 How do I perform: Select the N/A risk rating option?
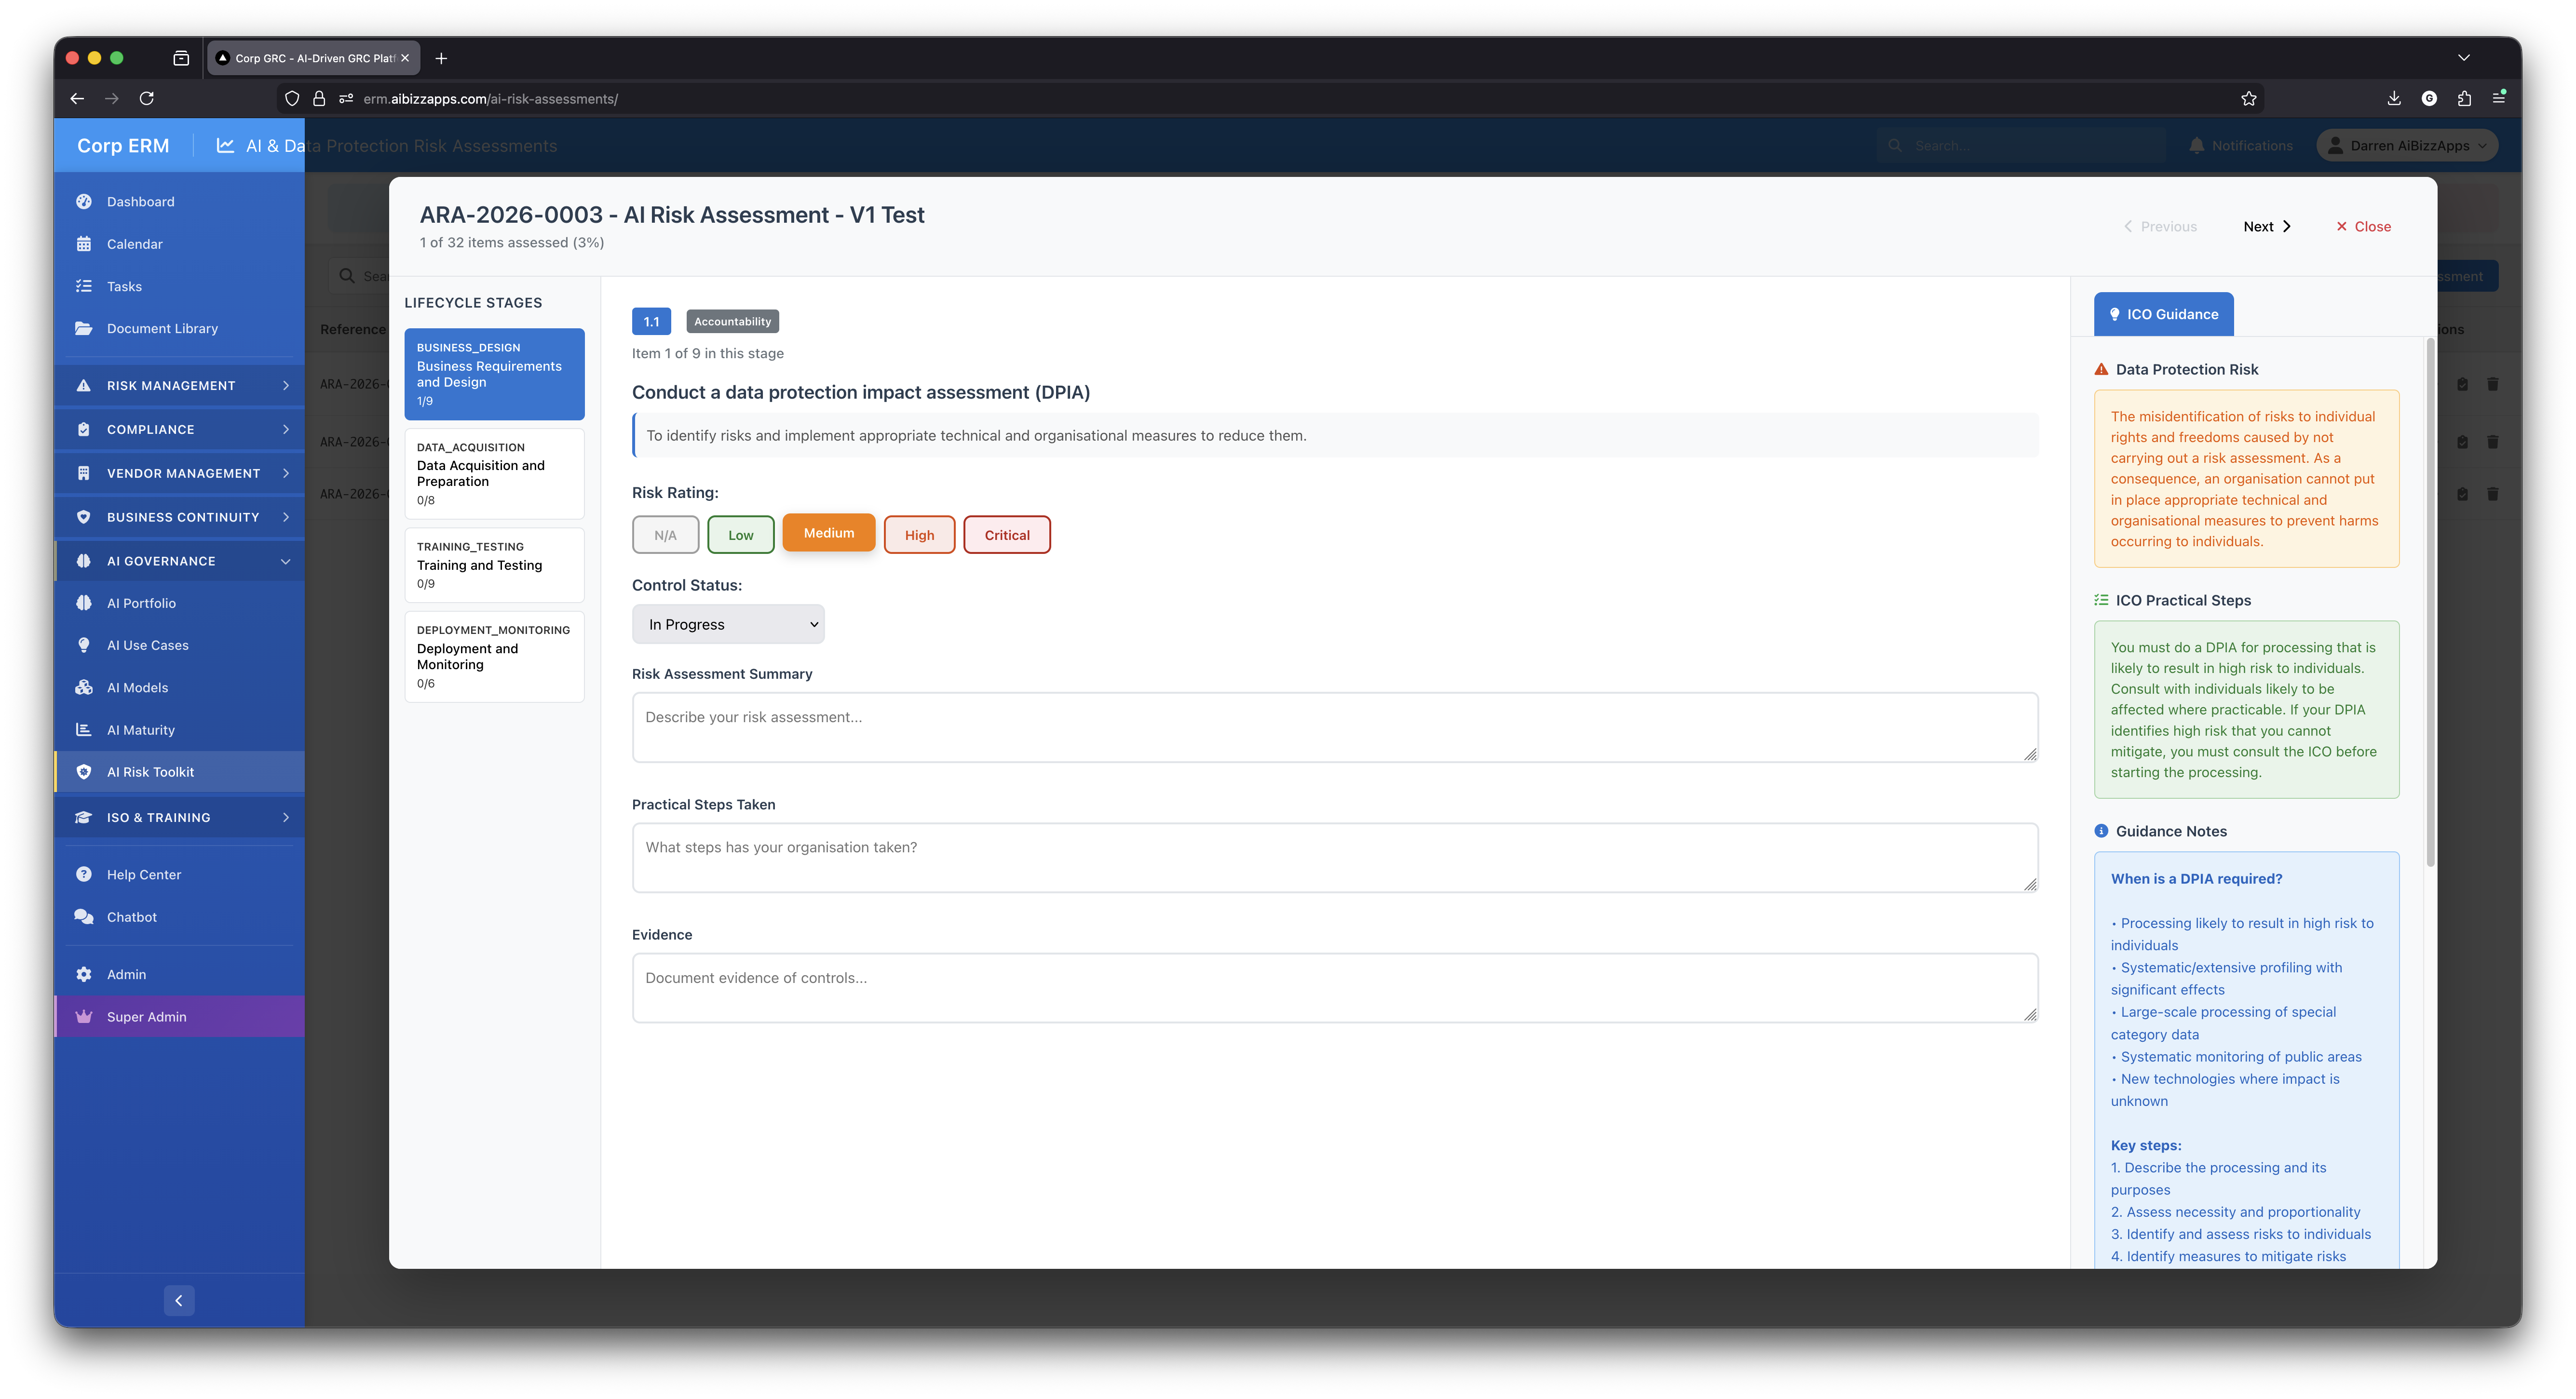665,535
